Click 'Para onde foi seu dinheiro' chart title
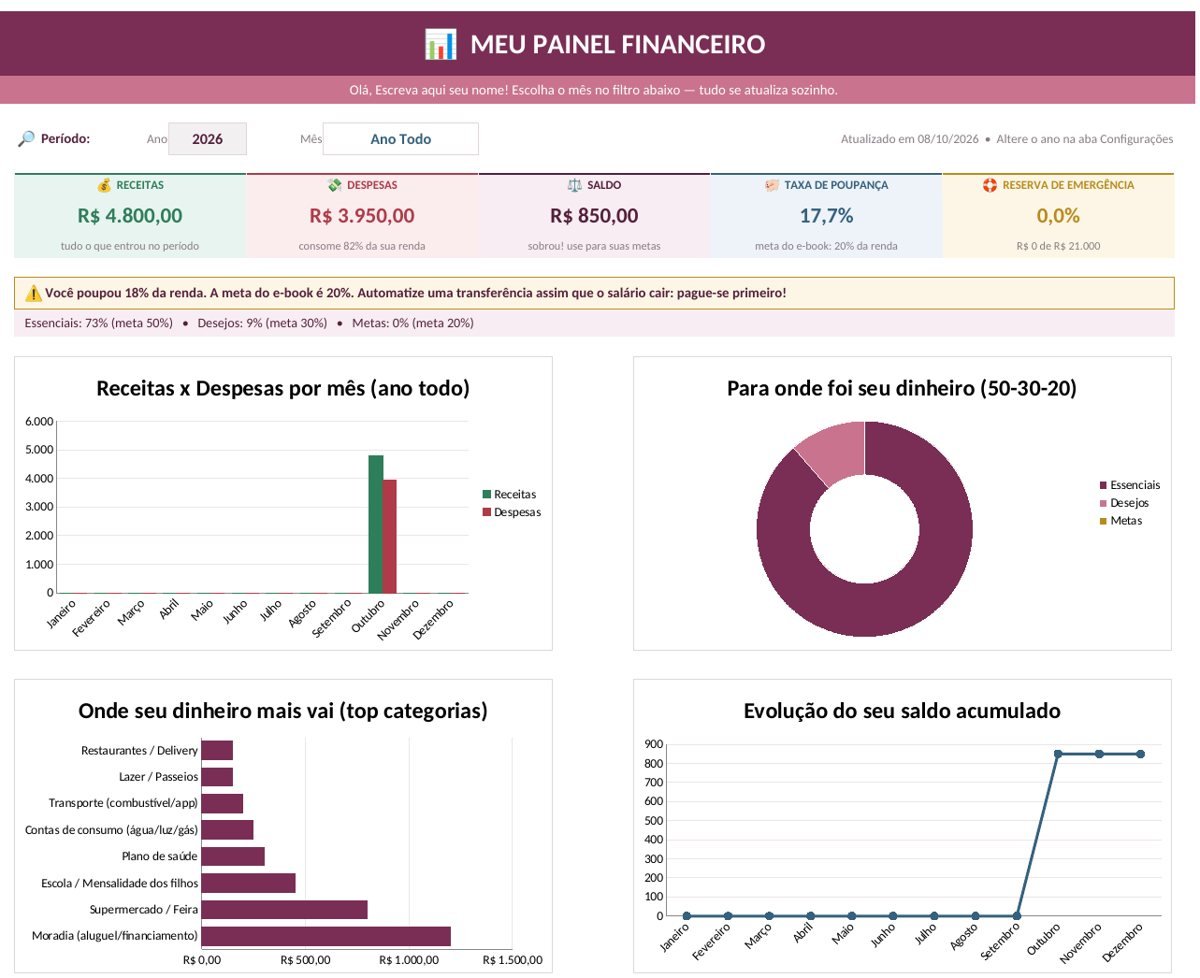Image resolution: width=1200 pixels, height=978 pixels. pyautogui.click(x=902, y=388)
